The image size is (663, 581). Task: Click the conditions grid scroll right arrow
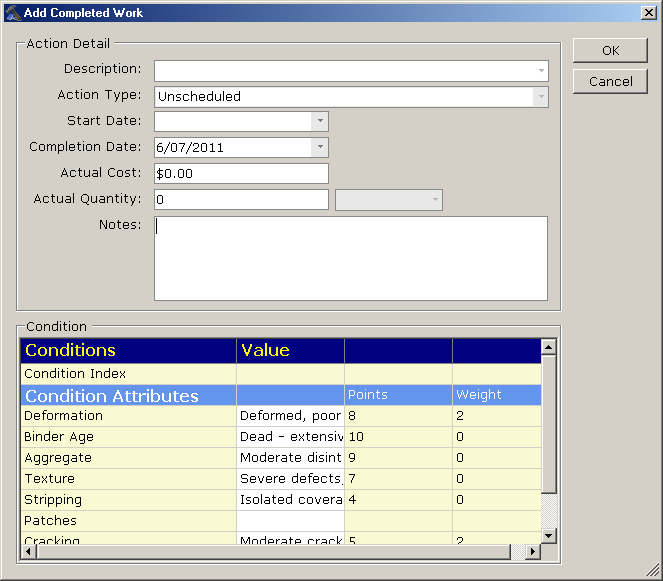533,551
